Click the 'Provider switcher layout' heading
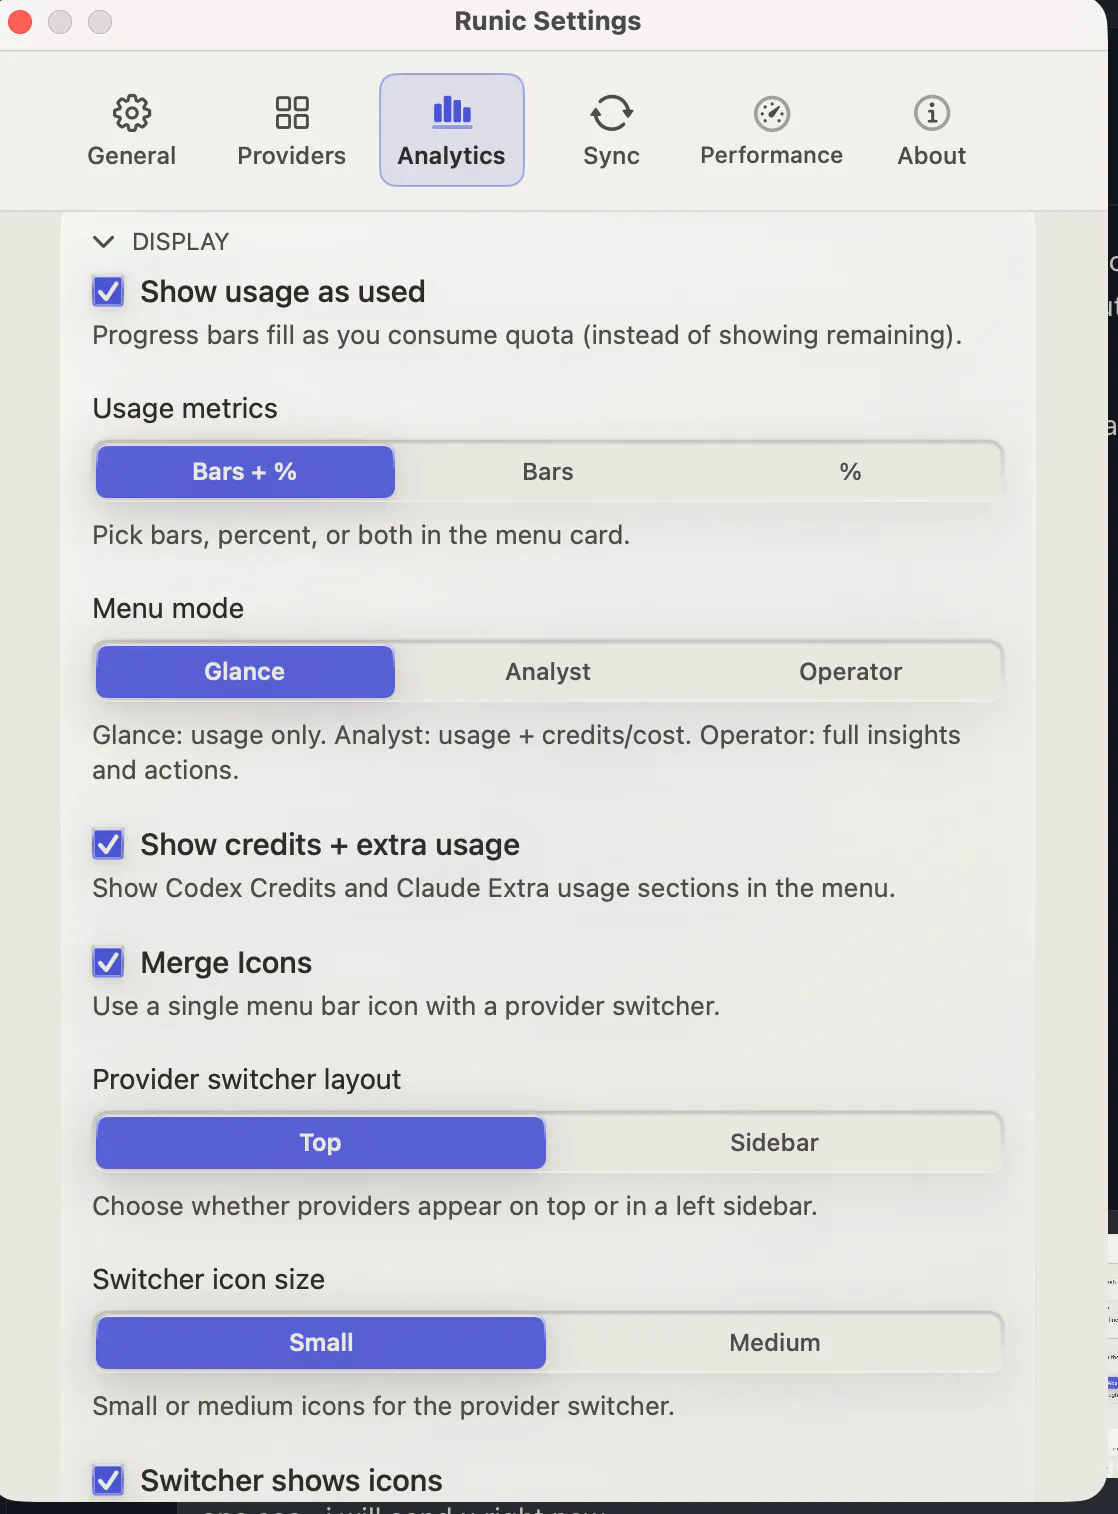1118x1514 pixels. (x=247, y=1080)
